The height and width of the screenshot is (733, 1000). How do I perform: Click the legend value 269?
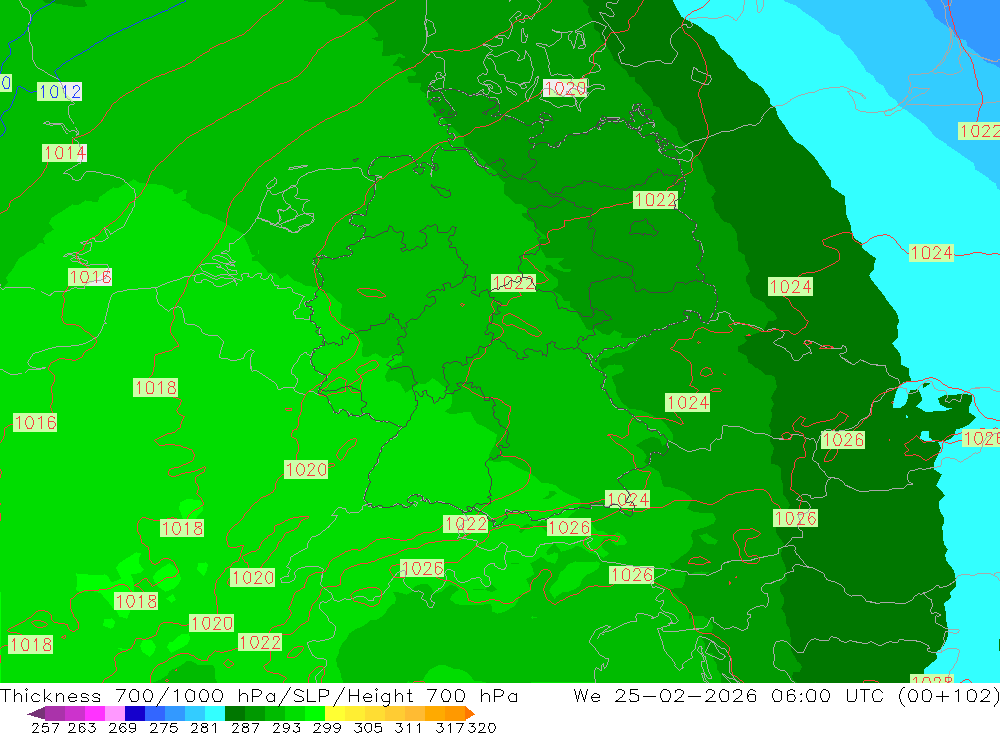pos(122,728)
